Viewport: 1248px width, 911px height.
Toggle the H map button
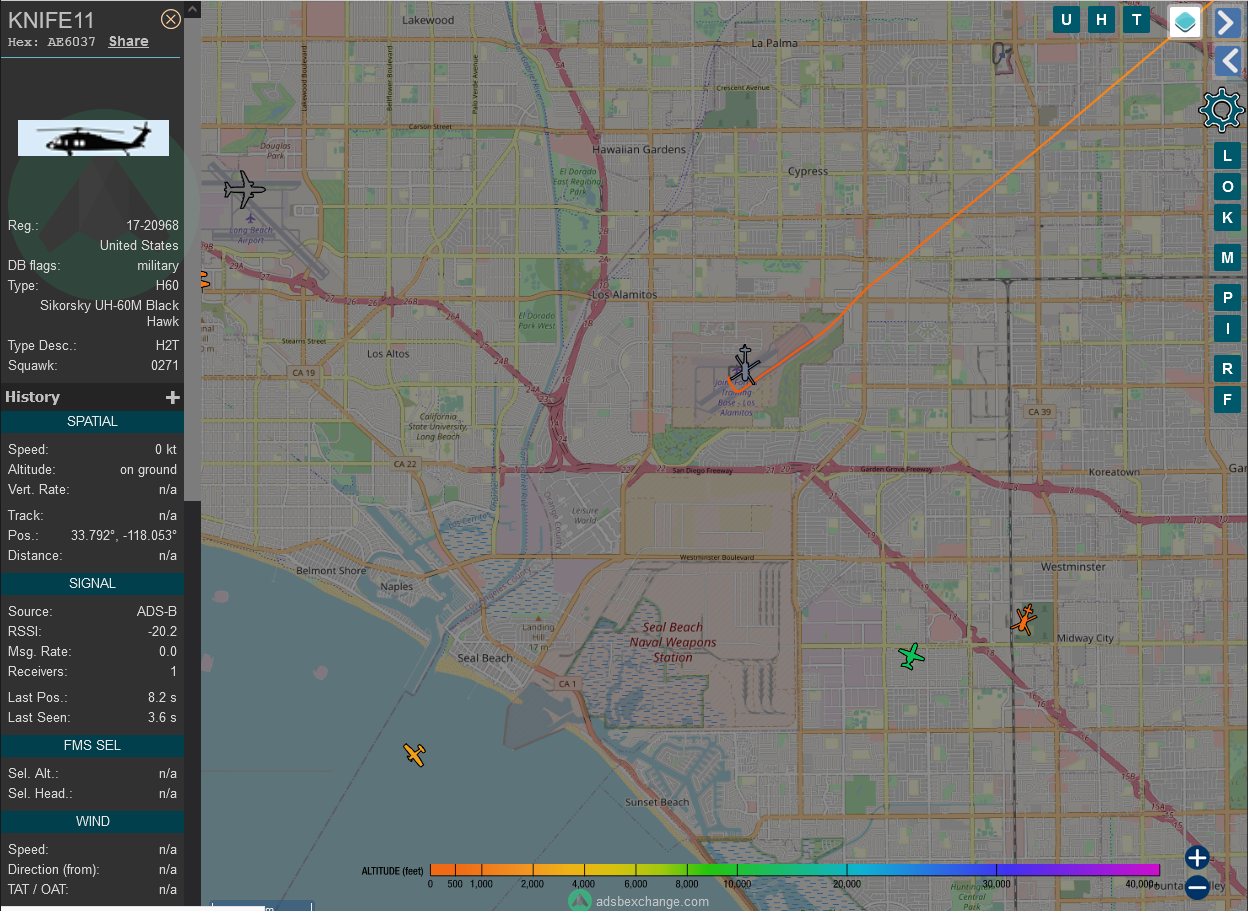[1102, 20]
